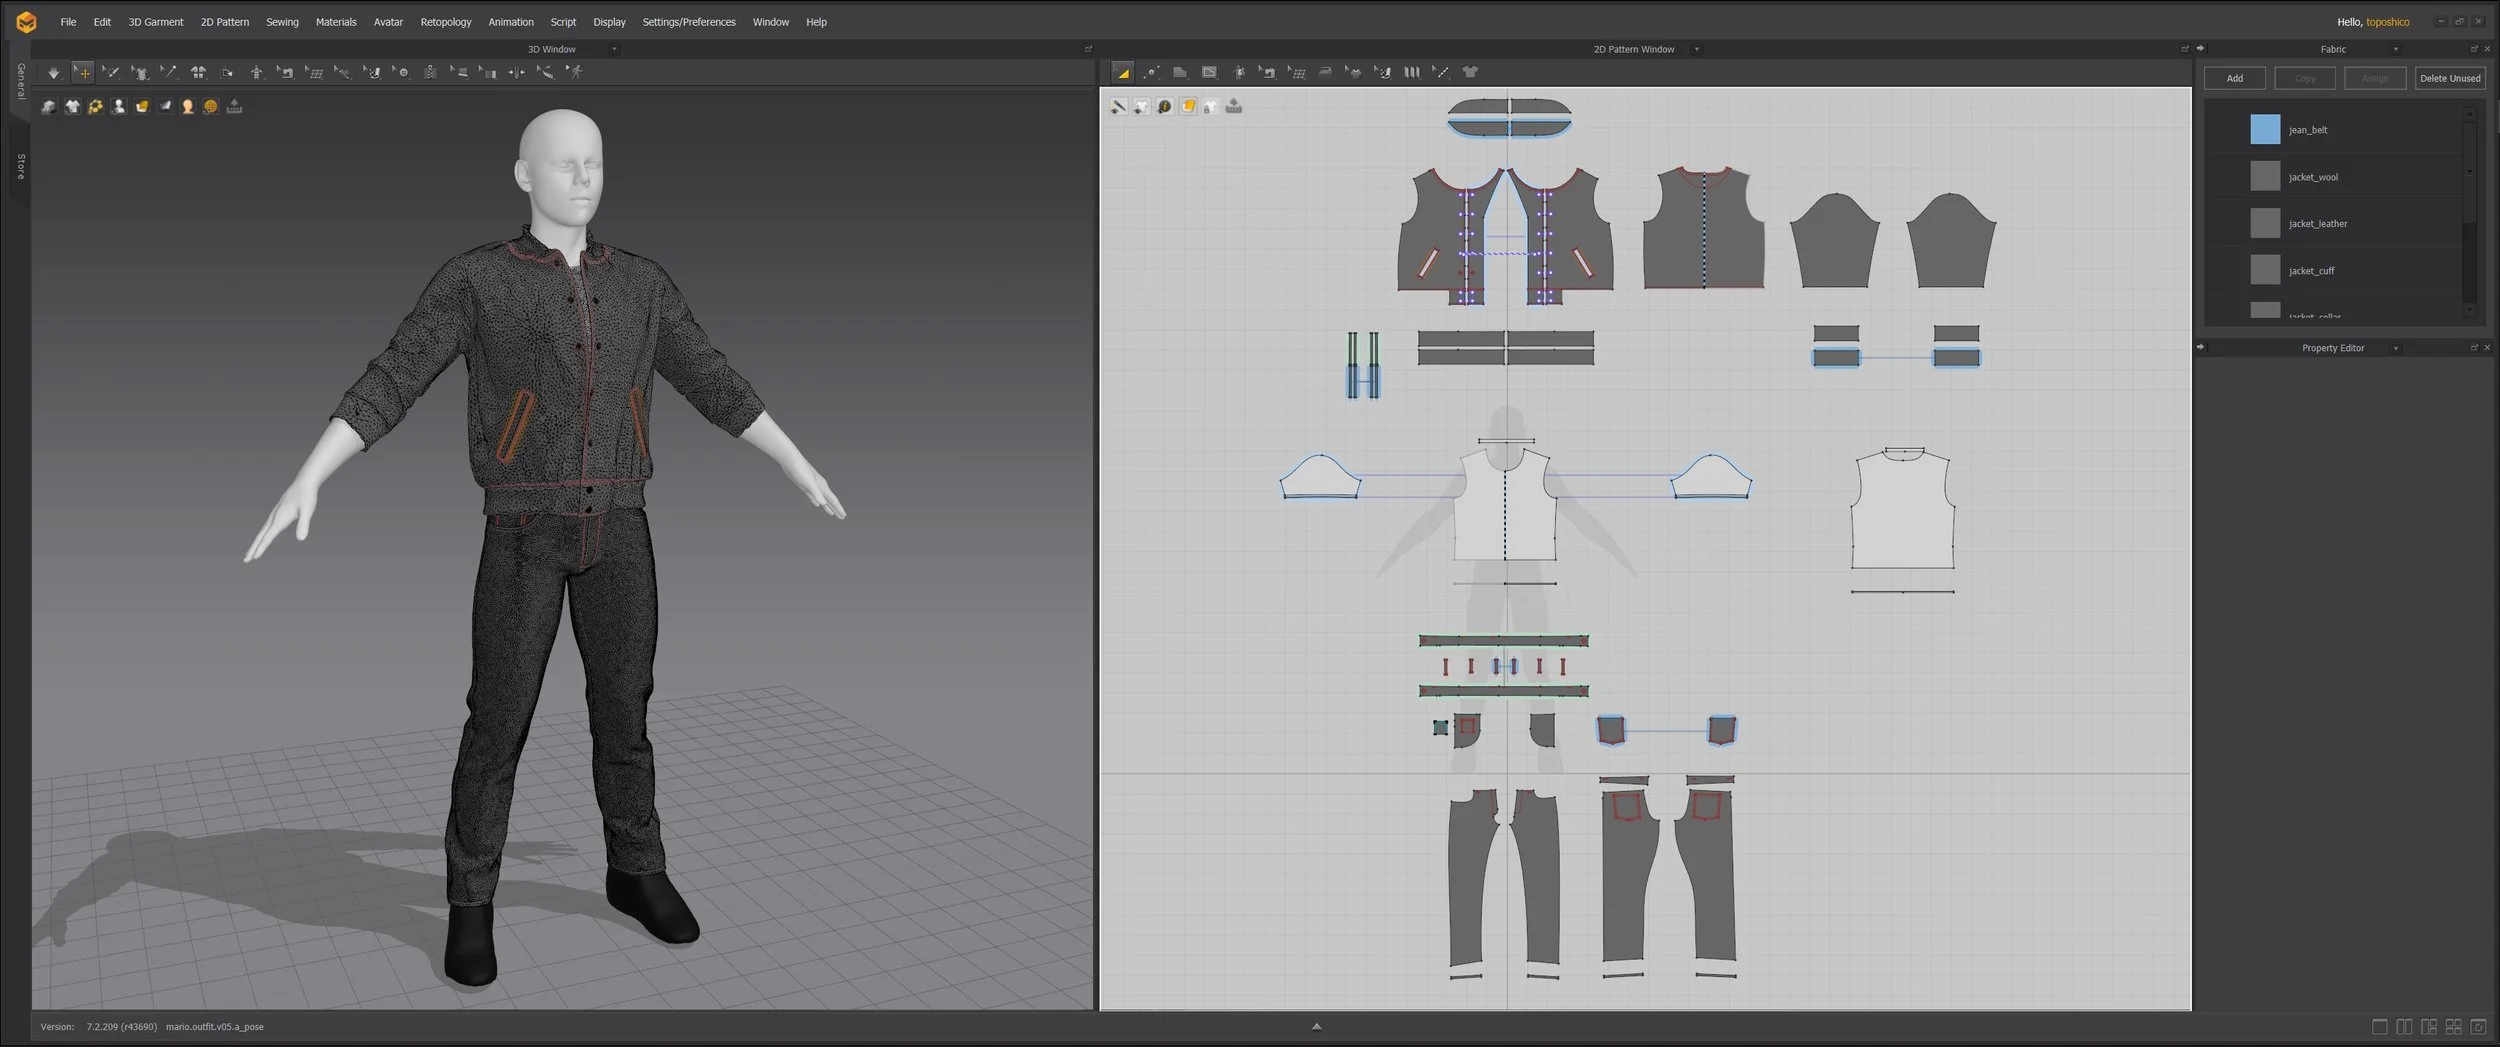2500x1047 pixels.
Task: Click the Simulate down-arrow tool in 3D toolbar
Action: click(53, 72)
